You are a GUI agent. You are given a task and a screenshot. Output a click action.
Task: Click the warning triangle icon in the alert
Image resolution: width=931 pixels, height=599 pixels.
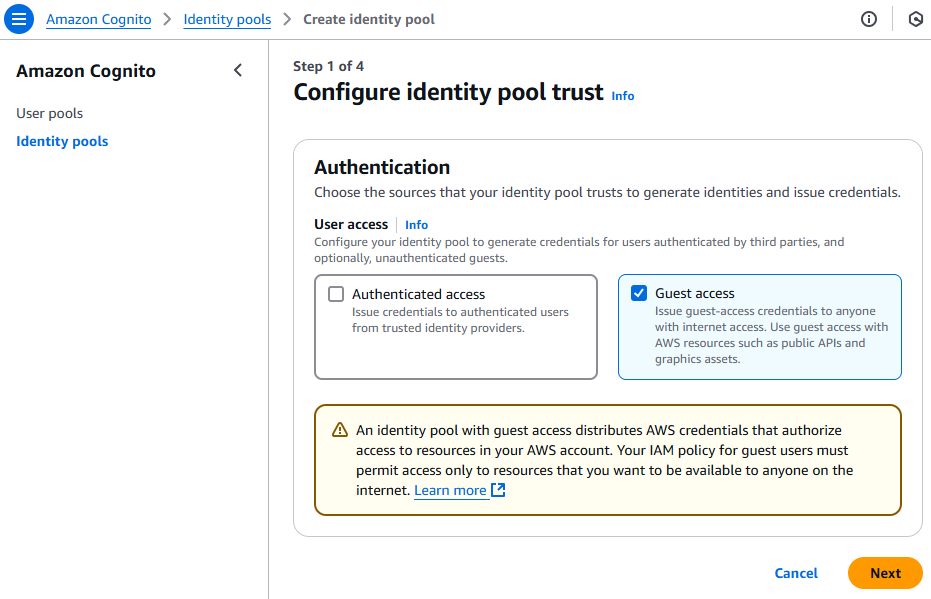click(340, 430)
